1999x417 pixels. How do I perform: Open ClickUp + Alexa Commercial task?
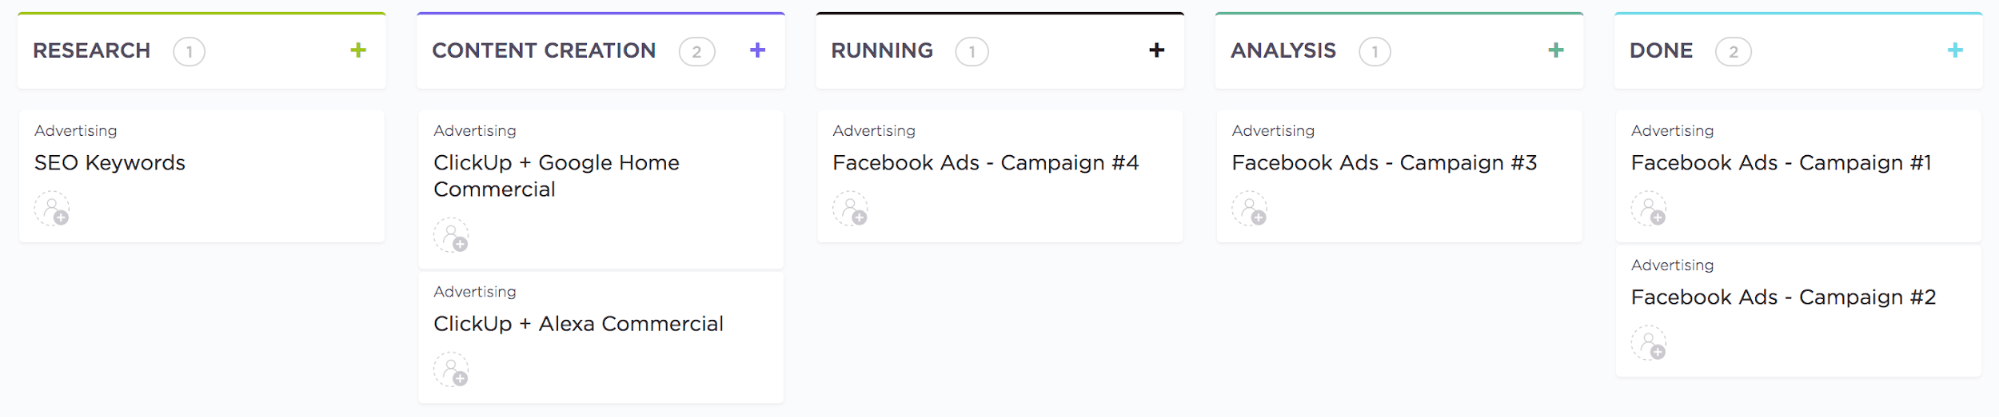[x=578, y=324]
